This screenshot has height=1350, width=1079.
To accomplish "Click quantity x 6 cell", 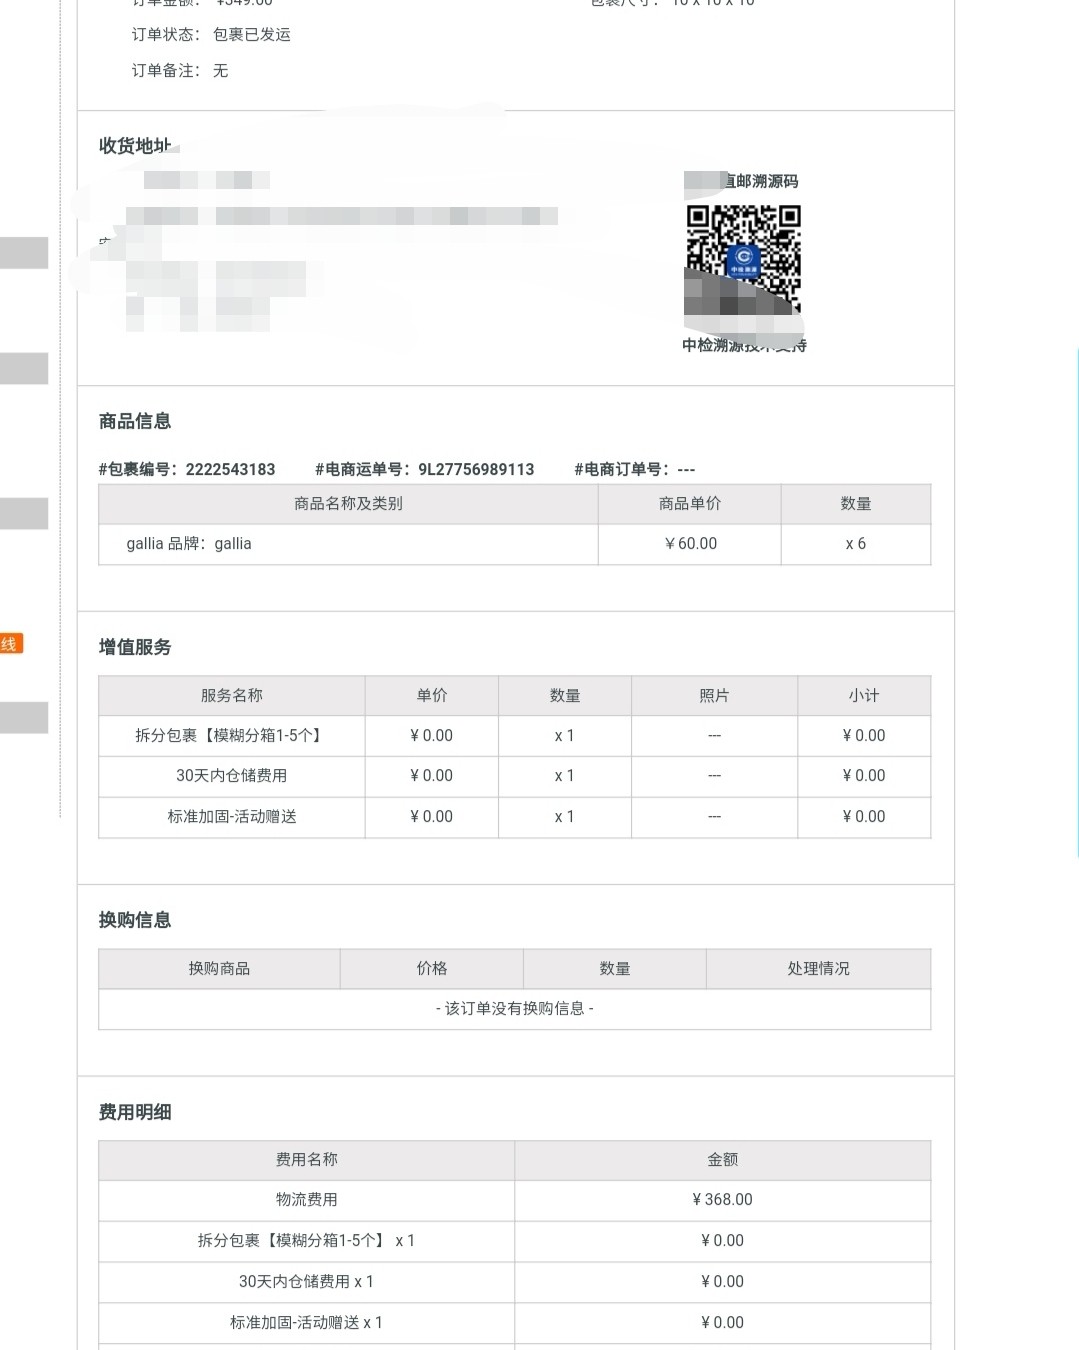I will pyautogui.click(x=856, y=544).
